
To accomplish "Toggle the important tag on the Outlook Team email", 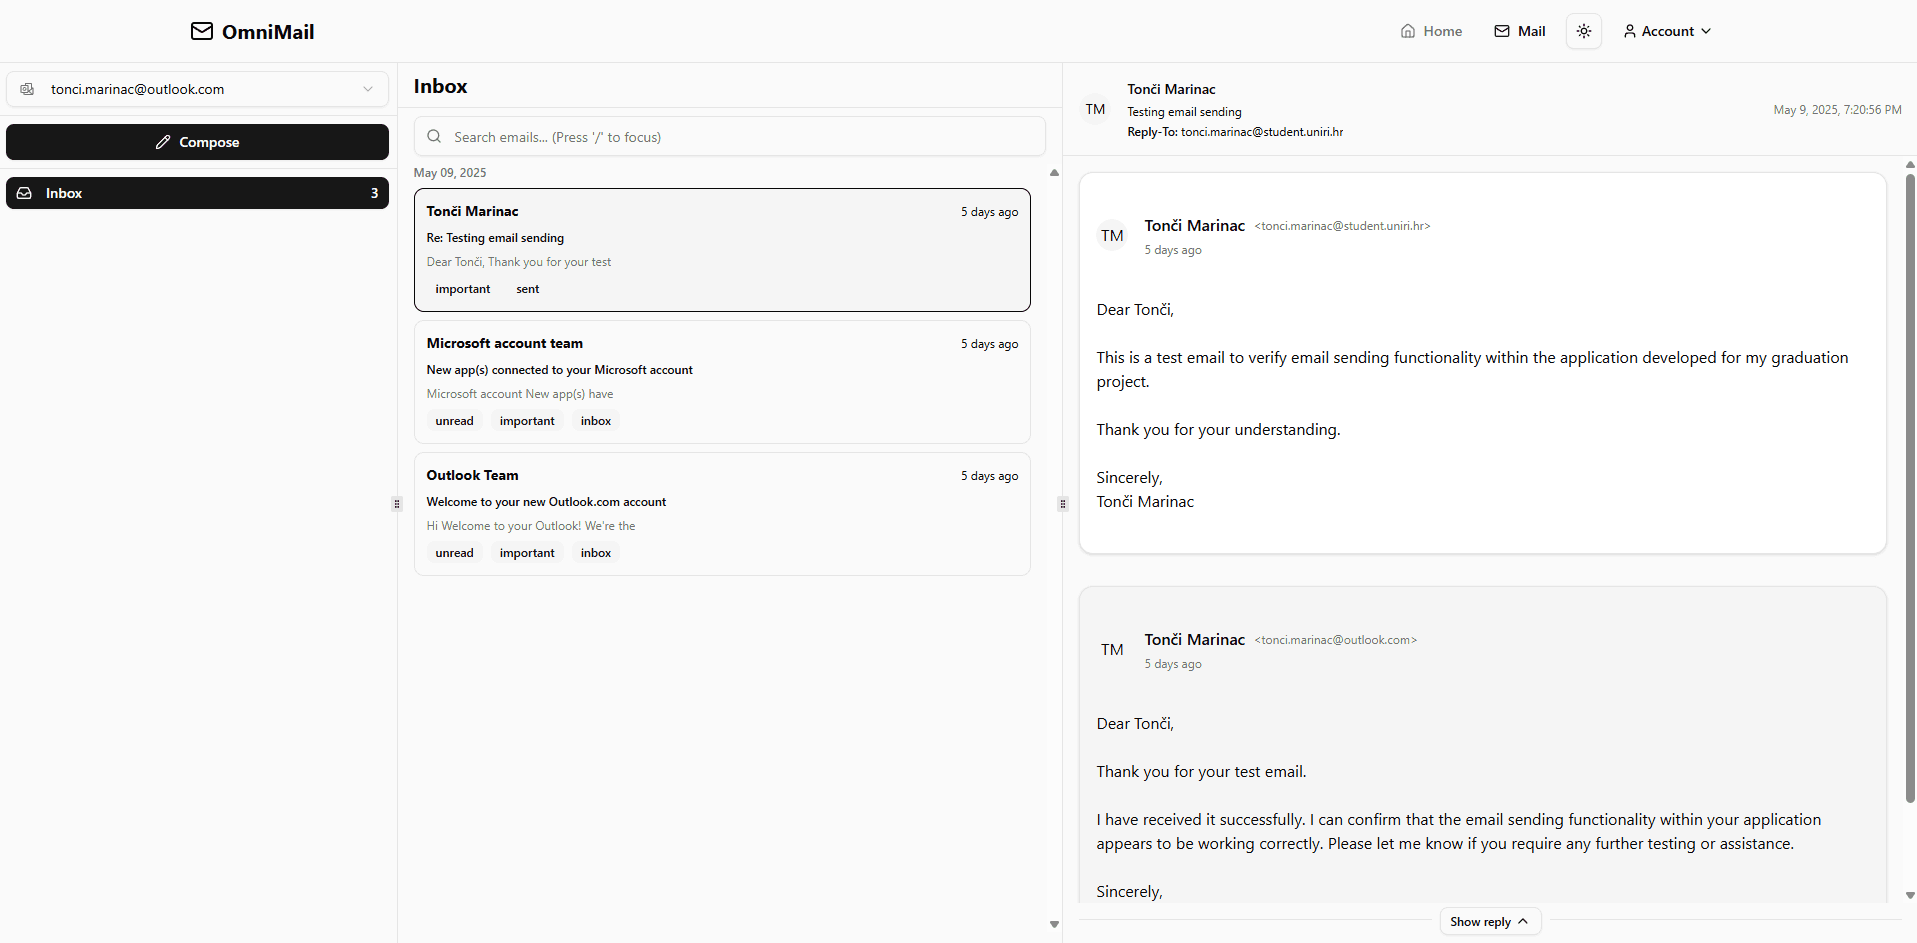I will (x=525, y=552).
